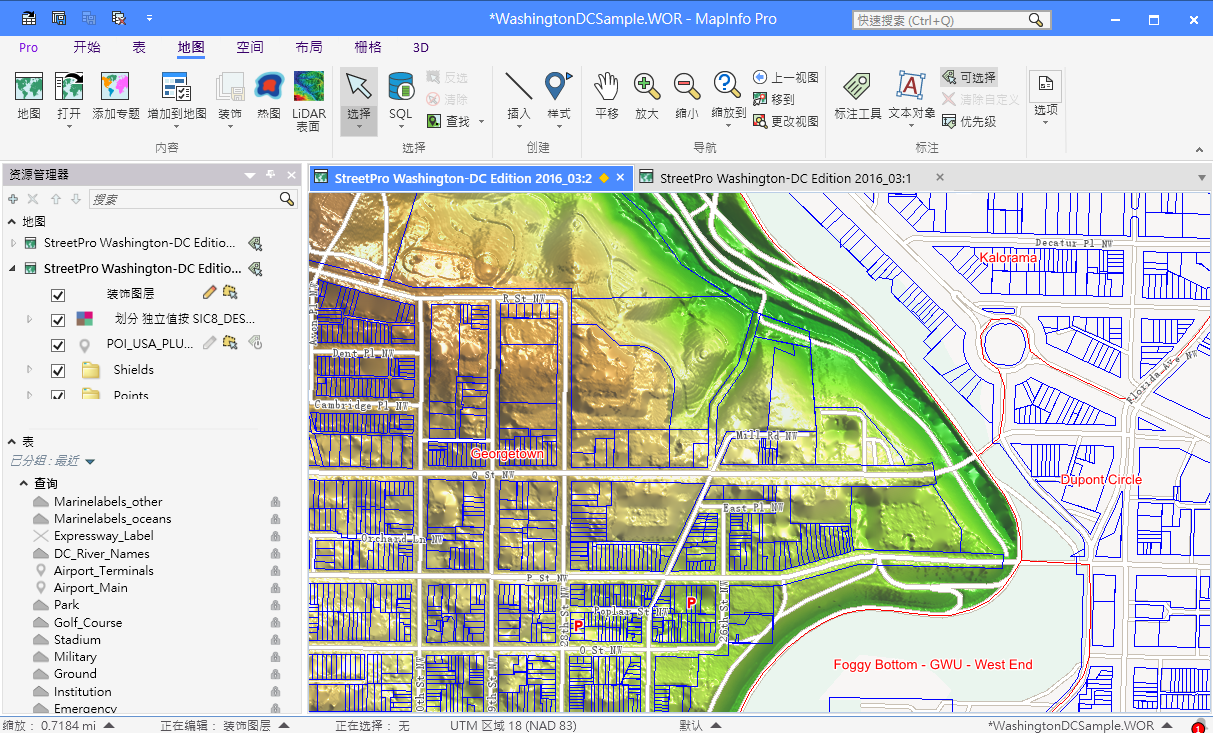Collapse the 地图 section header

point(13,222)
